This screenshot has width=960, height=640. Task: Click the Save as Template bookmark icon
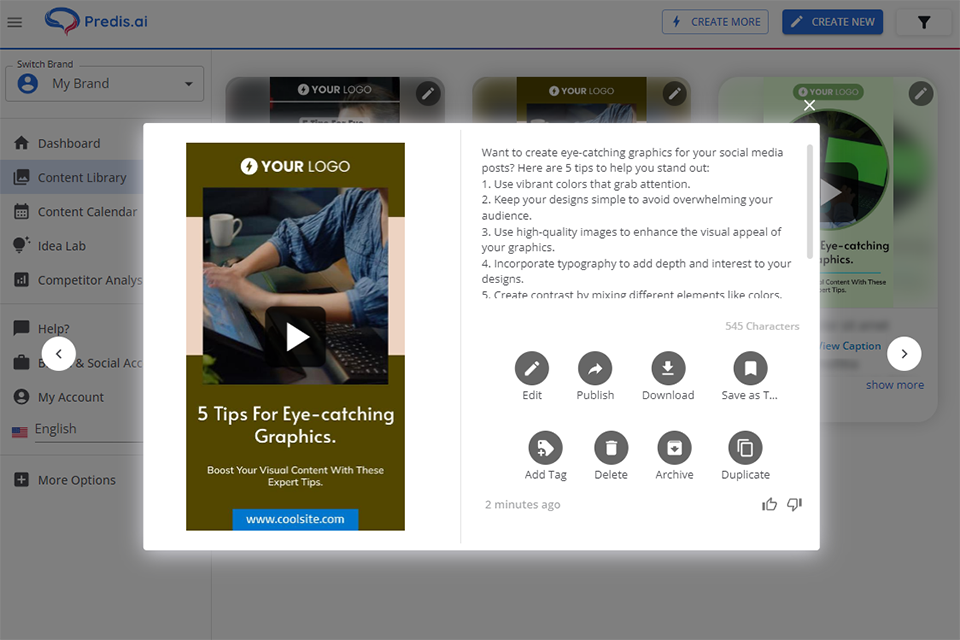coord(750,368)
